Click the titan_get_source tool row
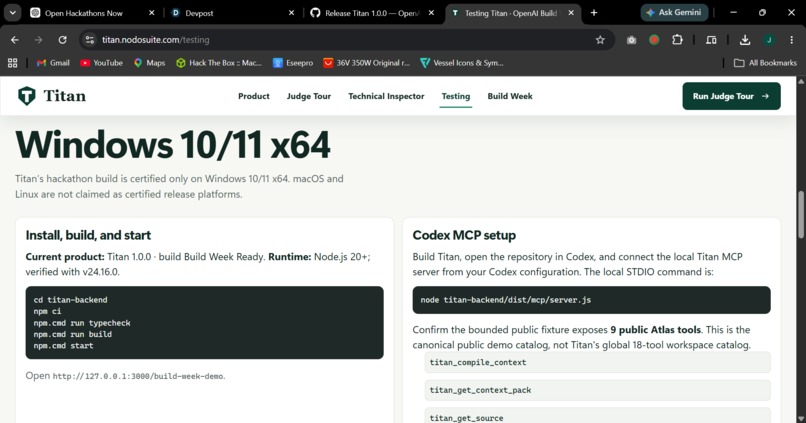The width and height of the screenshot is (806, 423). point(597,416)
